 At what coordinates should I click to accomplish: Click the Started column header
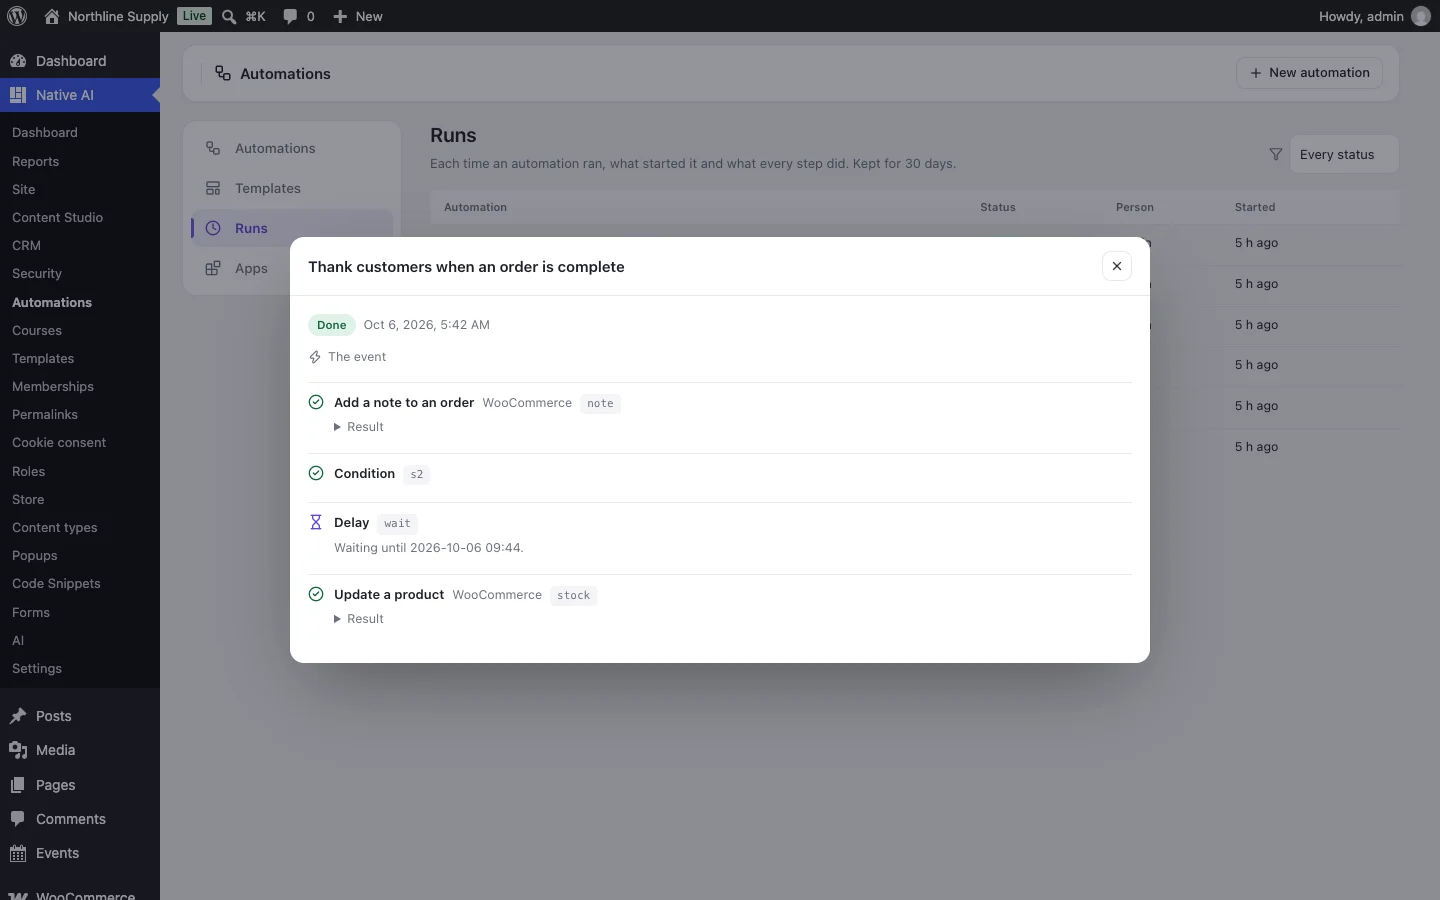click(x=1255, y=207)
